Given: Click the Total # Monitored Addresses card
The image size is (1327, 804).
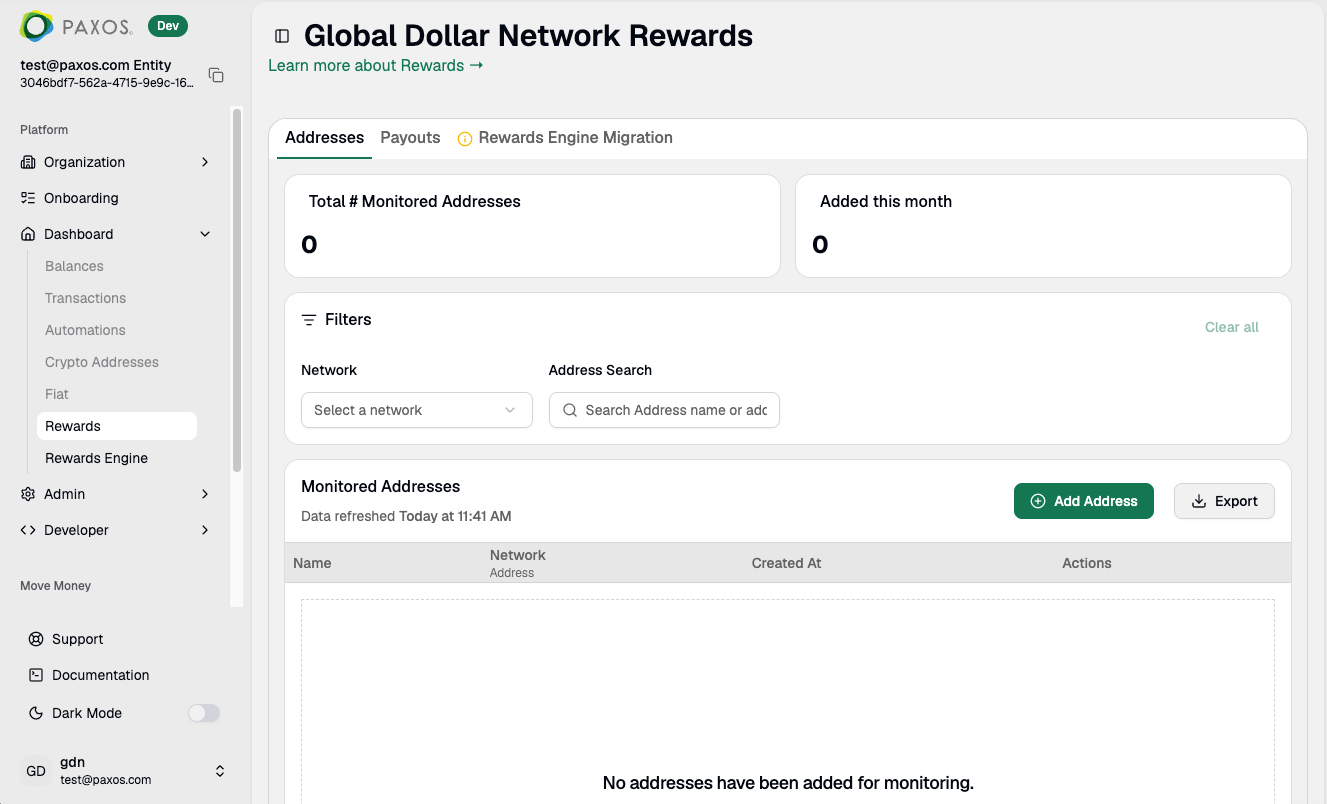Looking at the screenshot, I should pyautogui.click(x=532, y=226).
